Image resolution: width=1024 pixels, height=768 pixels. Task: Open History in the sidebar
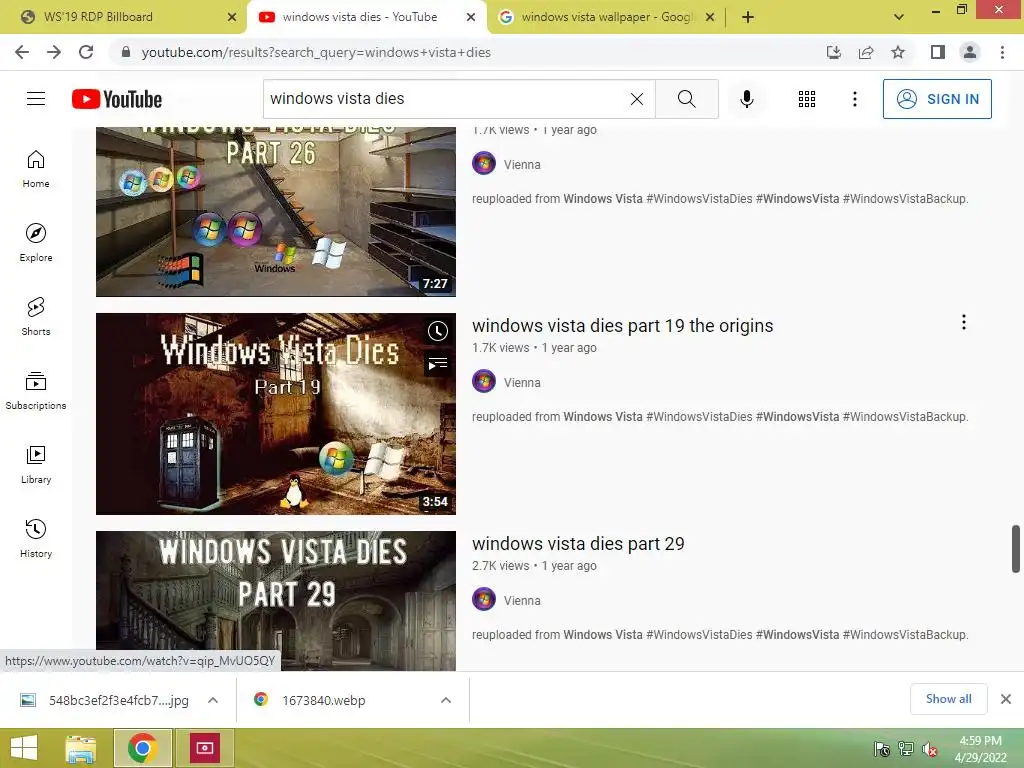36,539
